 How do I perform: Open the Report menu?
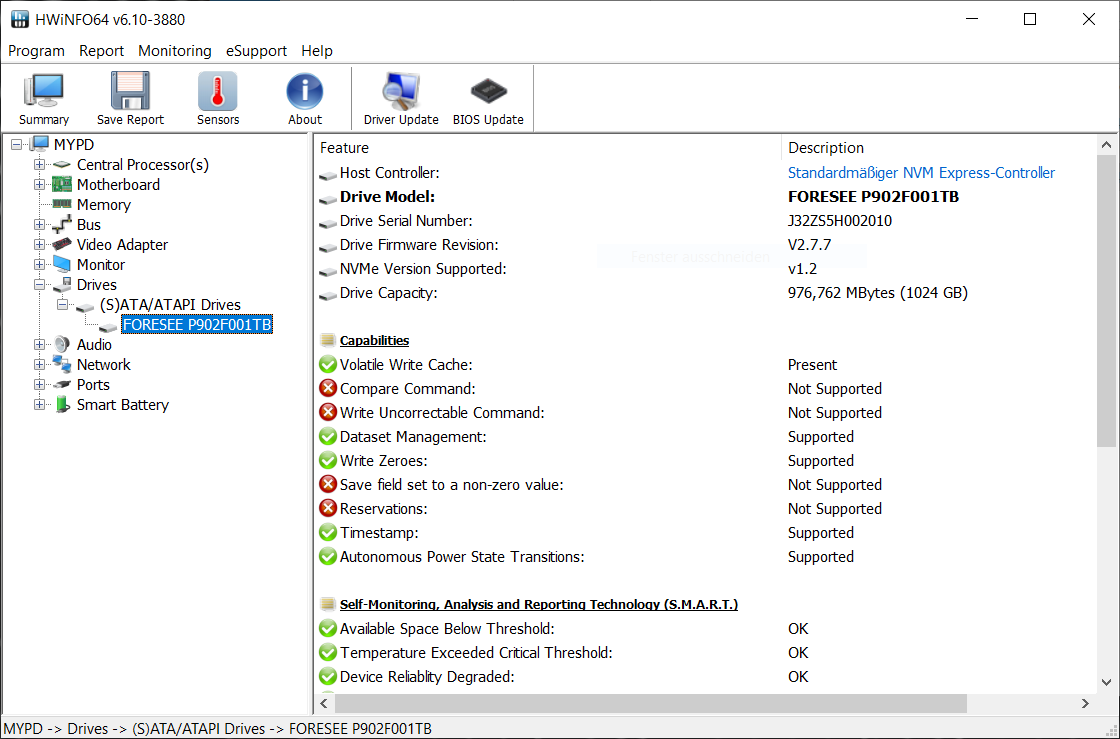pos(101,51)
